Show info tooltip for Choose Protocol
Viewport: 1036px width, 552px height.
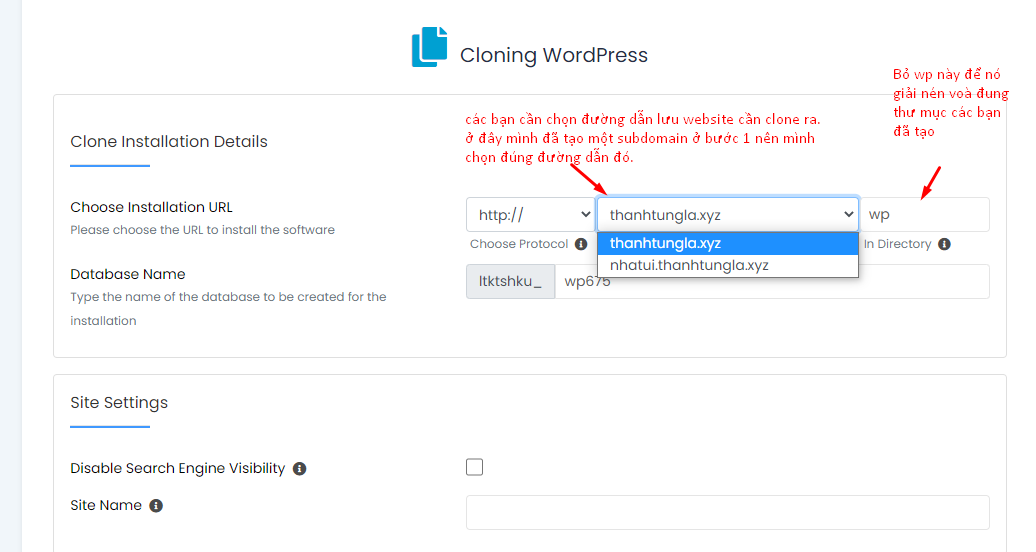(581, 244)
